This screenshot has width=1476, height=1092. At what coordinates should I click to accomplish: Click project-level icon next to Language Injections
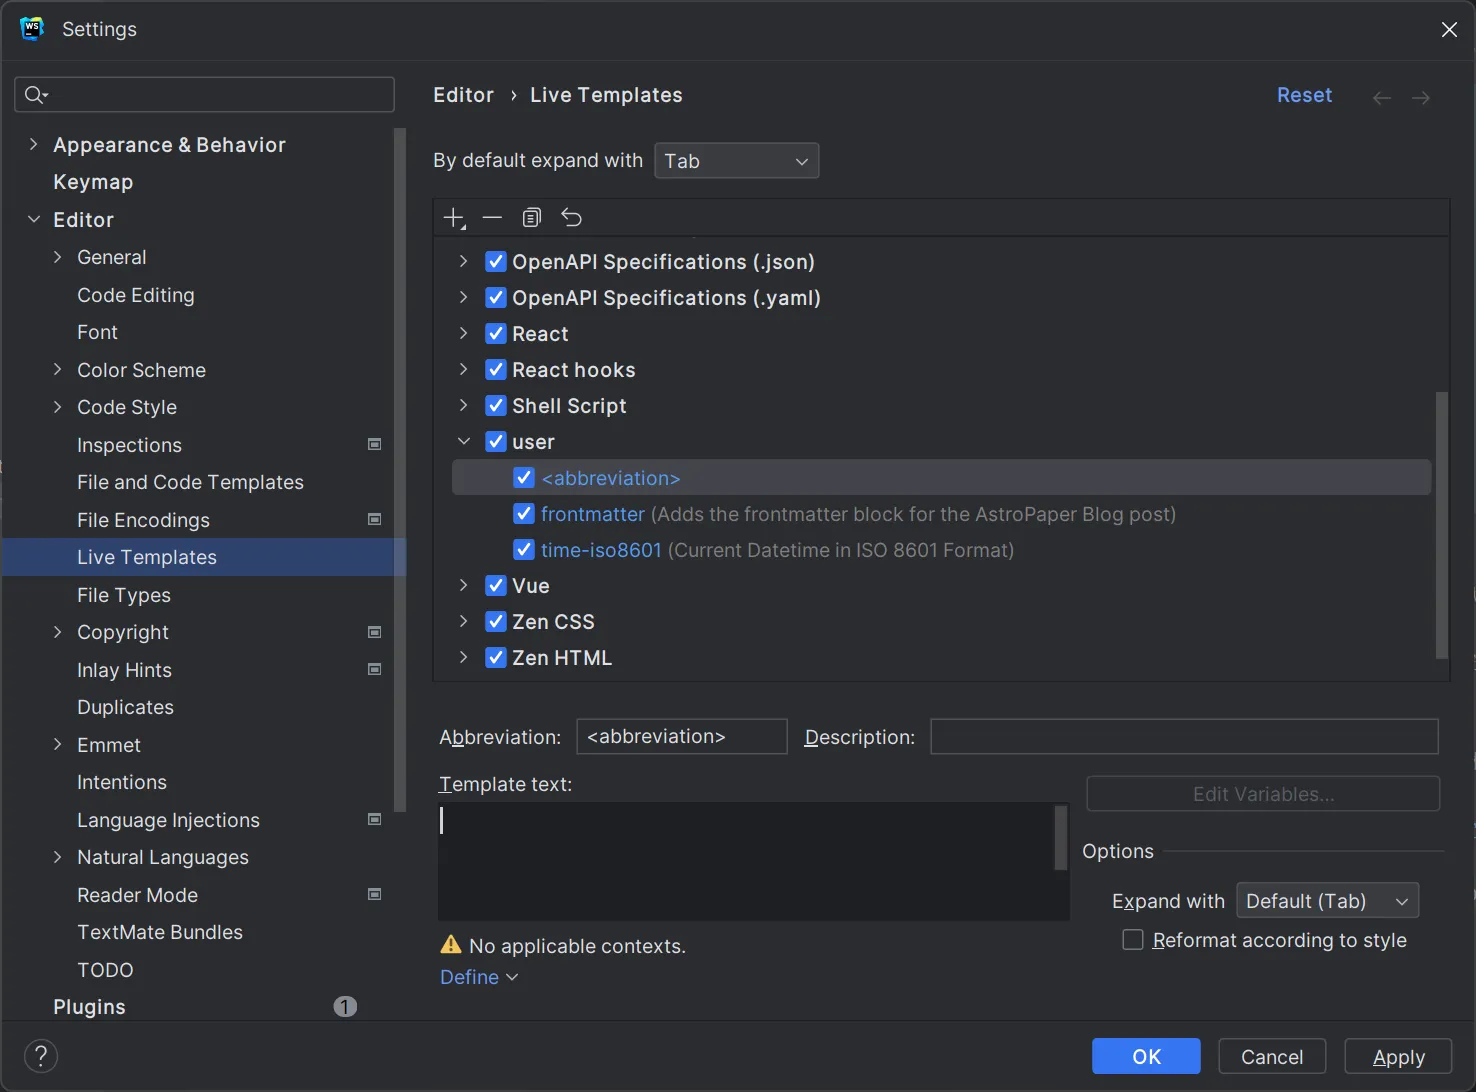375,819
